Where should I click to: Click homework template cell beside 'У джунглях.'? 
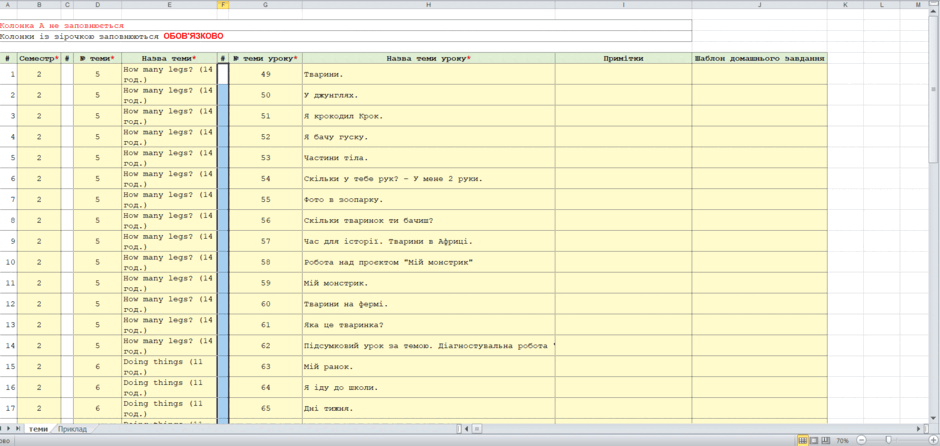(760, 95)
